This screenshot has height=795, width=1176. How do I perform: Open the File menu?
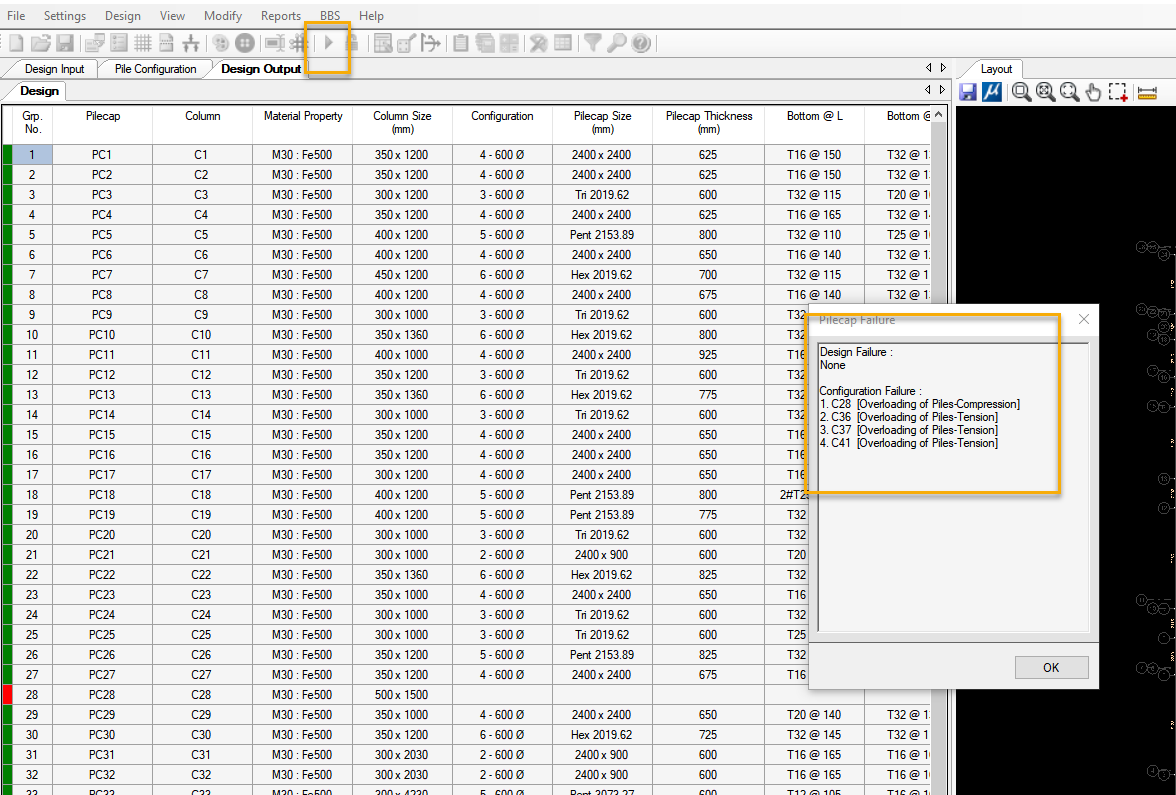coord(16,15)
